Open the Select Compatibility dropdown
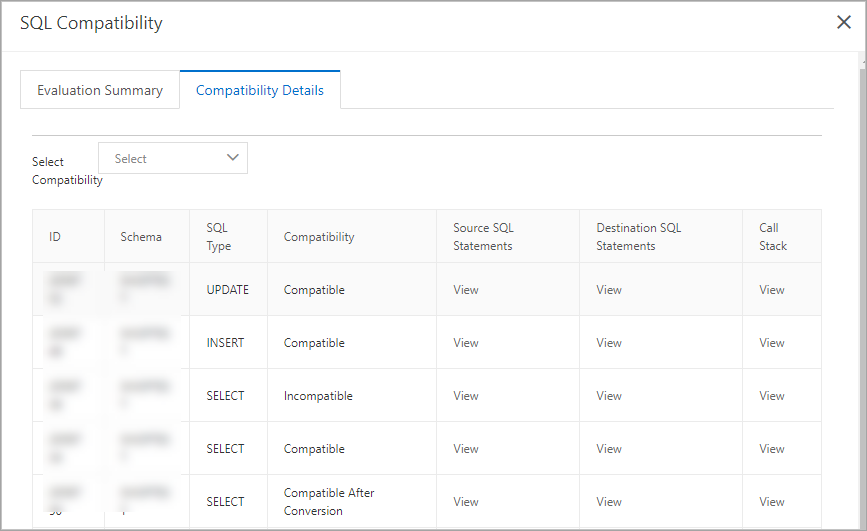The width and height of the screenshot is (867, 531). [173, 158]
